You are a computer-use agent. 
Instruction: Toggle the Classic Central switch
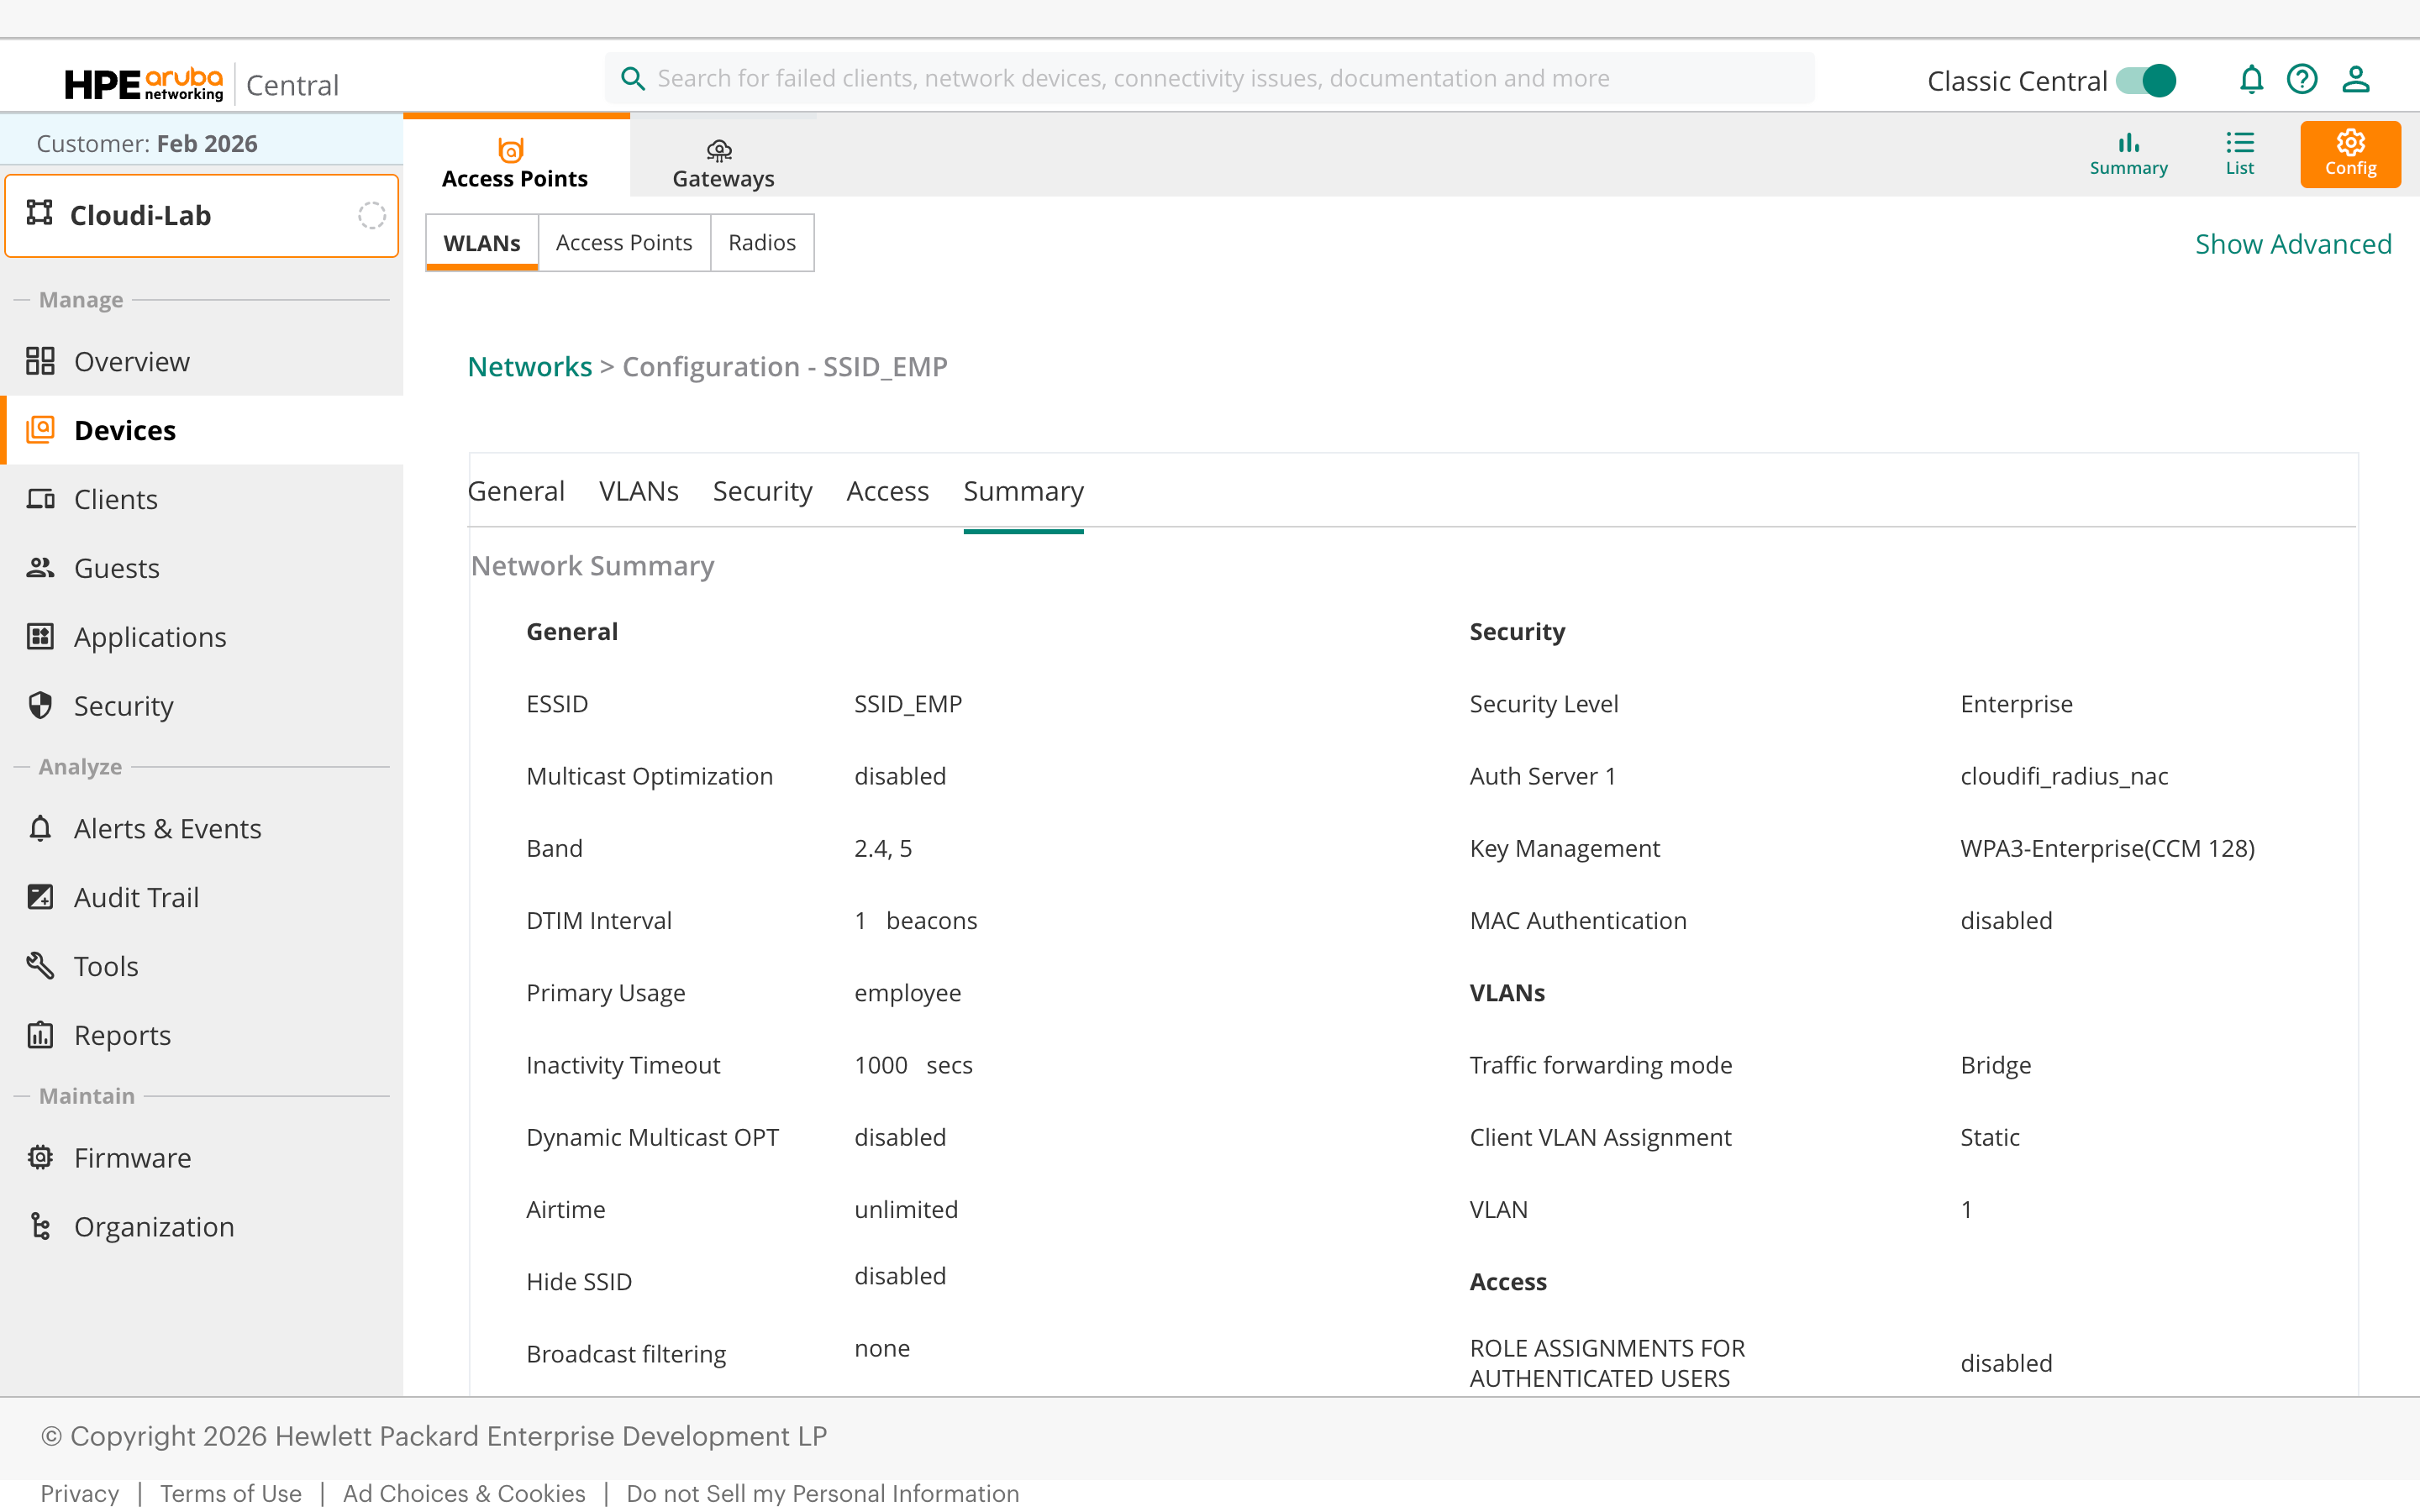[x=2146, y=80]
